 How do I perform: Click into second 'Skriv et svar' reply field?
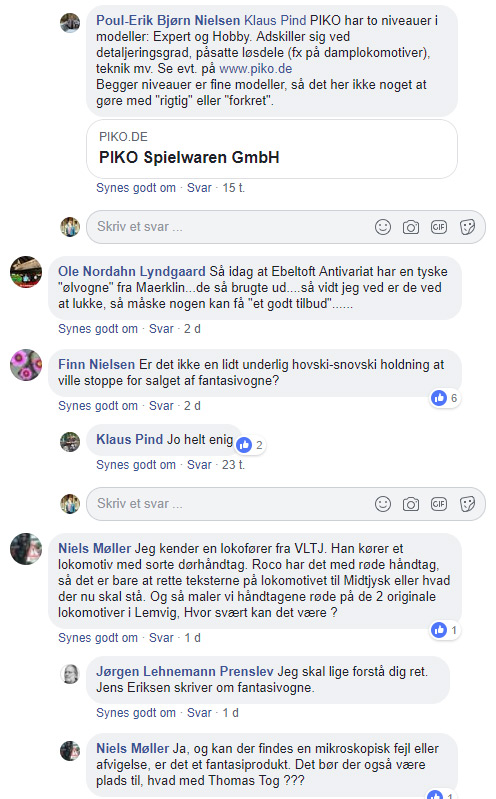(229, 504)
